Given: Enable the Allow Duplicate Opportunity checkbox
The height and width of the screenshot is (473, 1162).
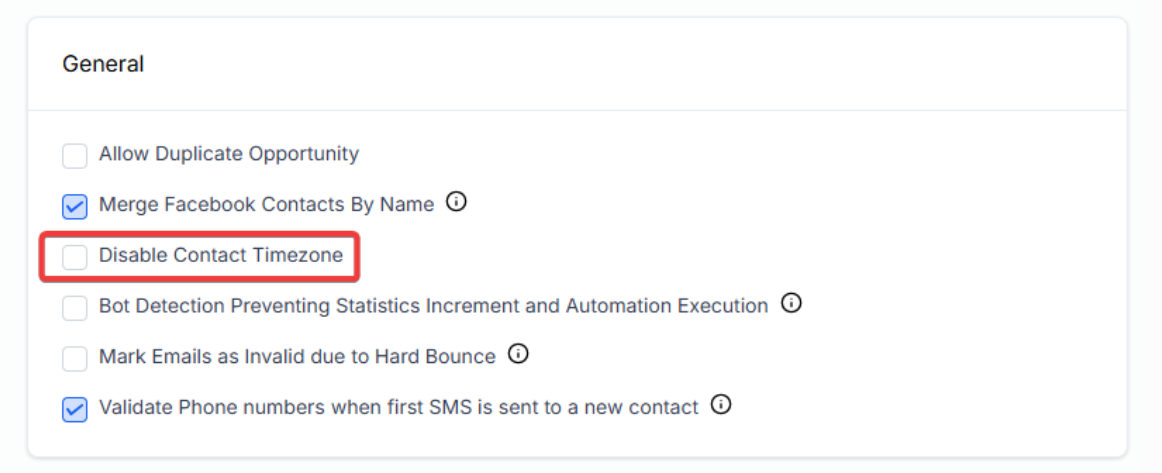Looking at the screenshot, I should coord(75,156).
